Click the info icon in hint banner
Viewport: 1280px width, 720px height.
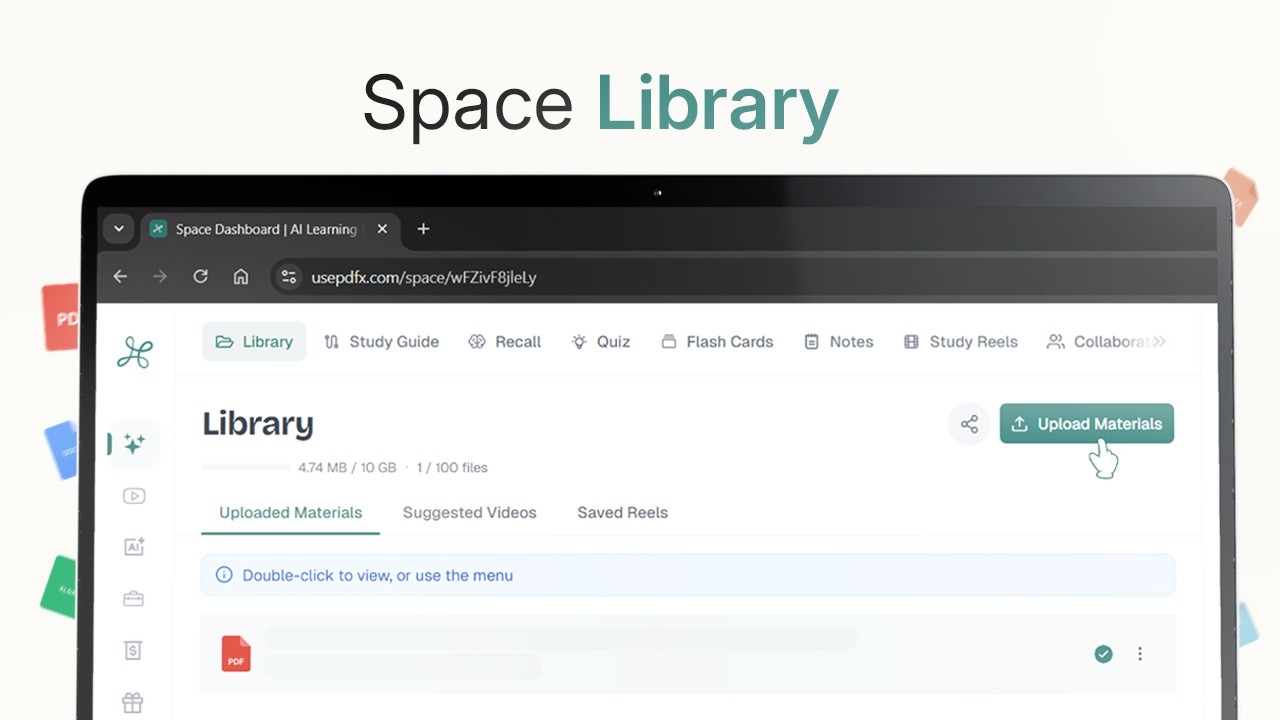[224, 575]
